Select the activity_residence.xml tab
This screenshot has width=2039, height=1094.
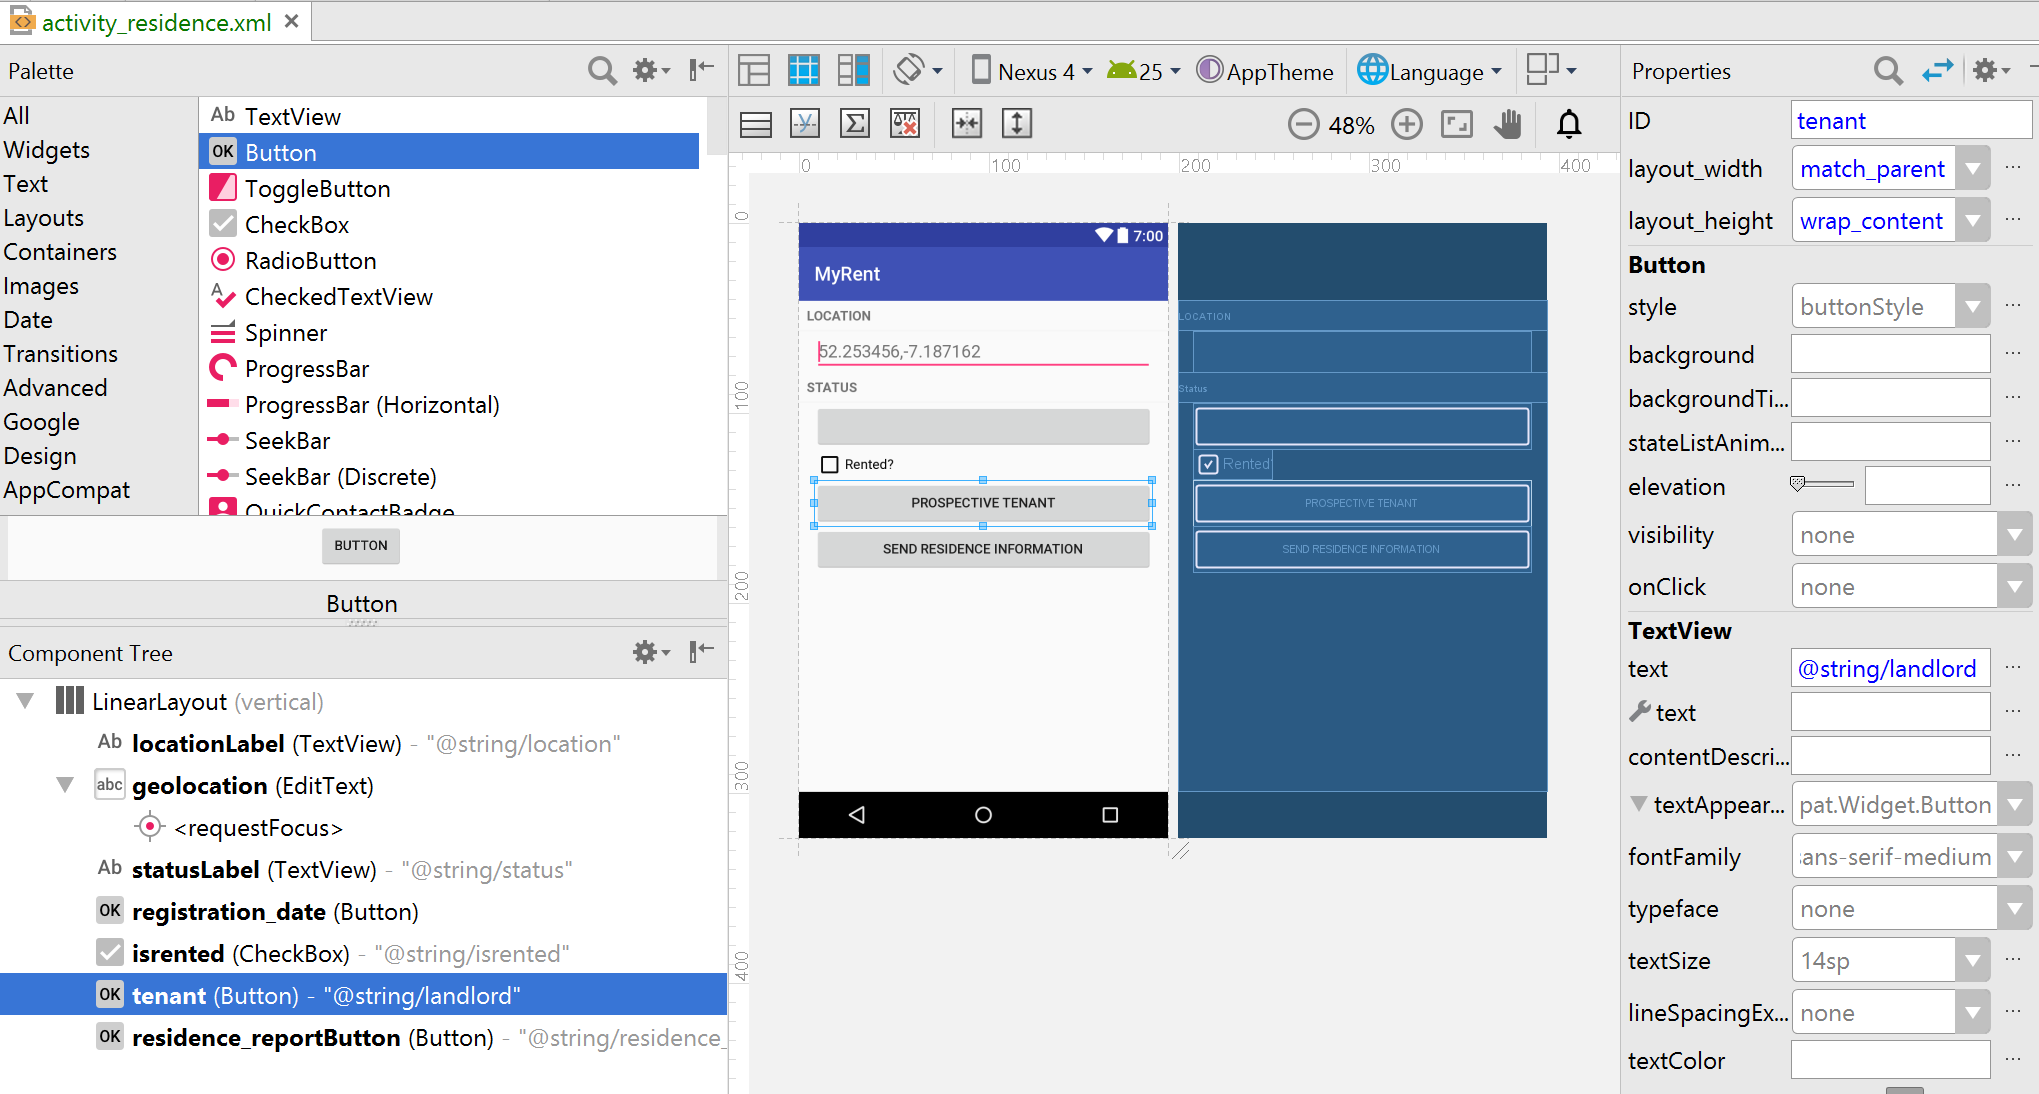(155, 22)
